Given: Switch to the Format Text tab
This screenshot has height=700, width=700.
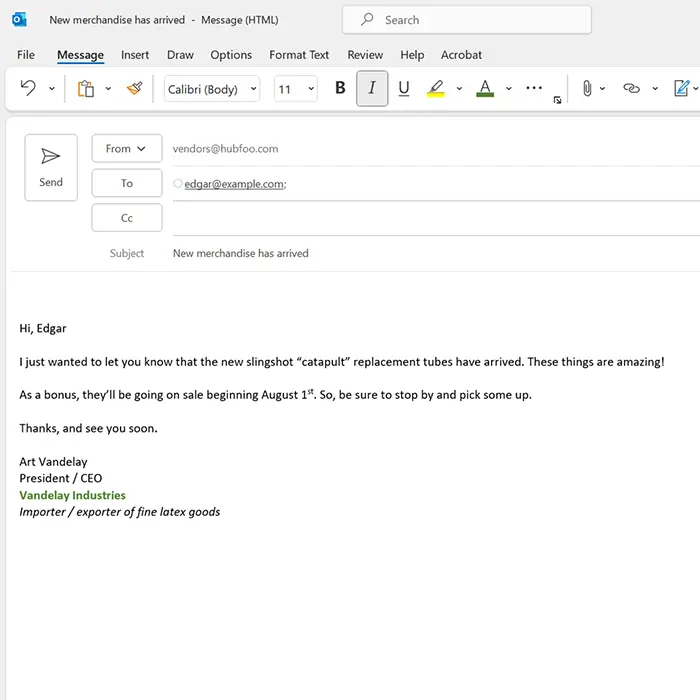Looking at the screenshot, I should pyautogui.click(x=299, y=55).
